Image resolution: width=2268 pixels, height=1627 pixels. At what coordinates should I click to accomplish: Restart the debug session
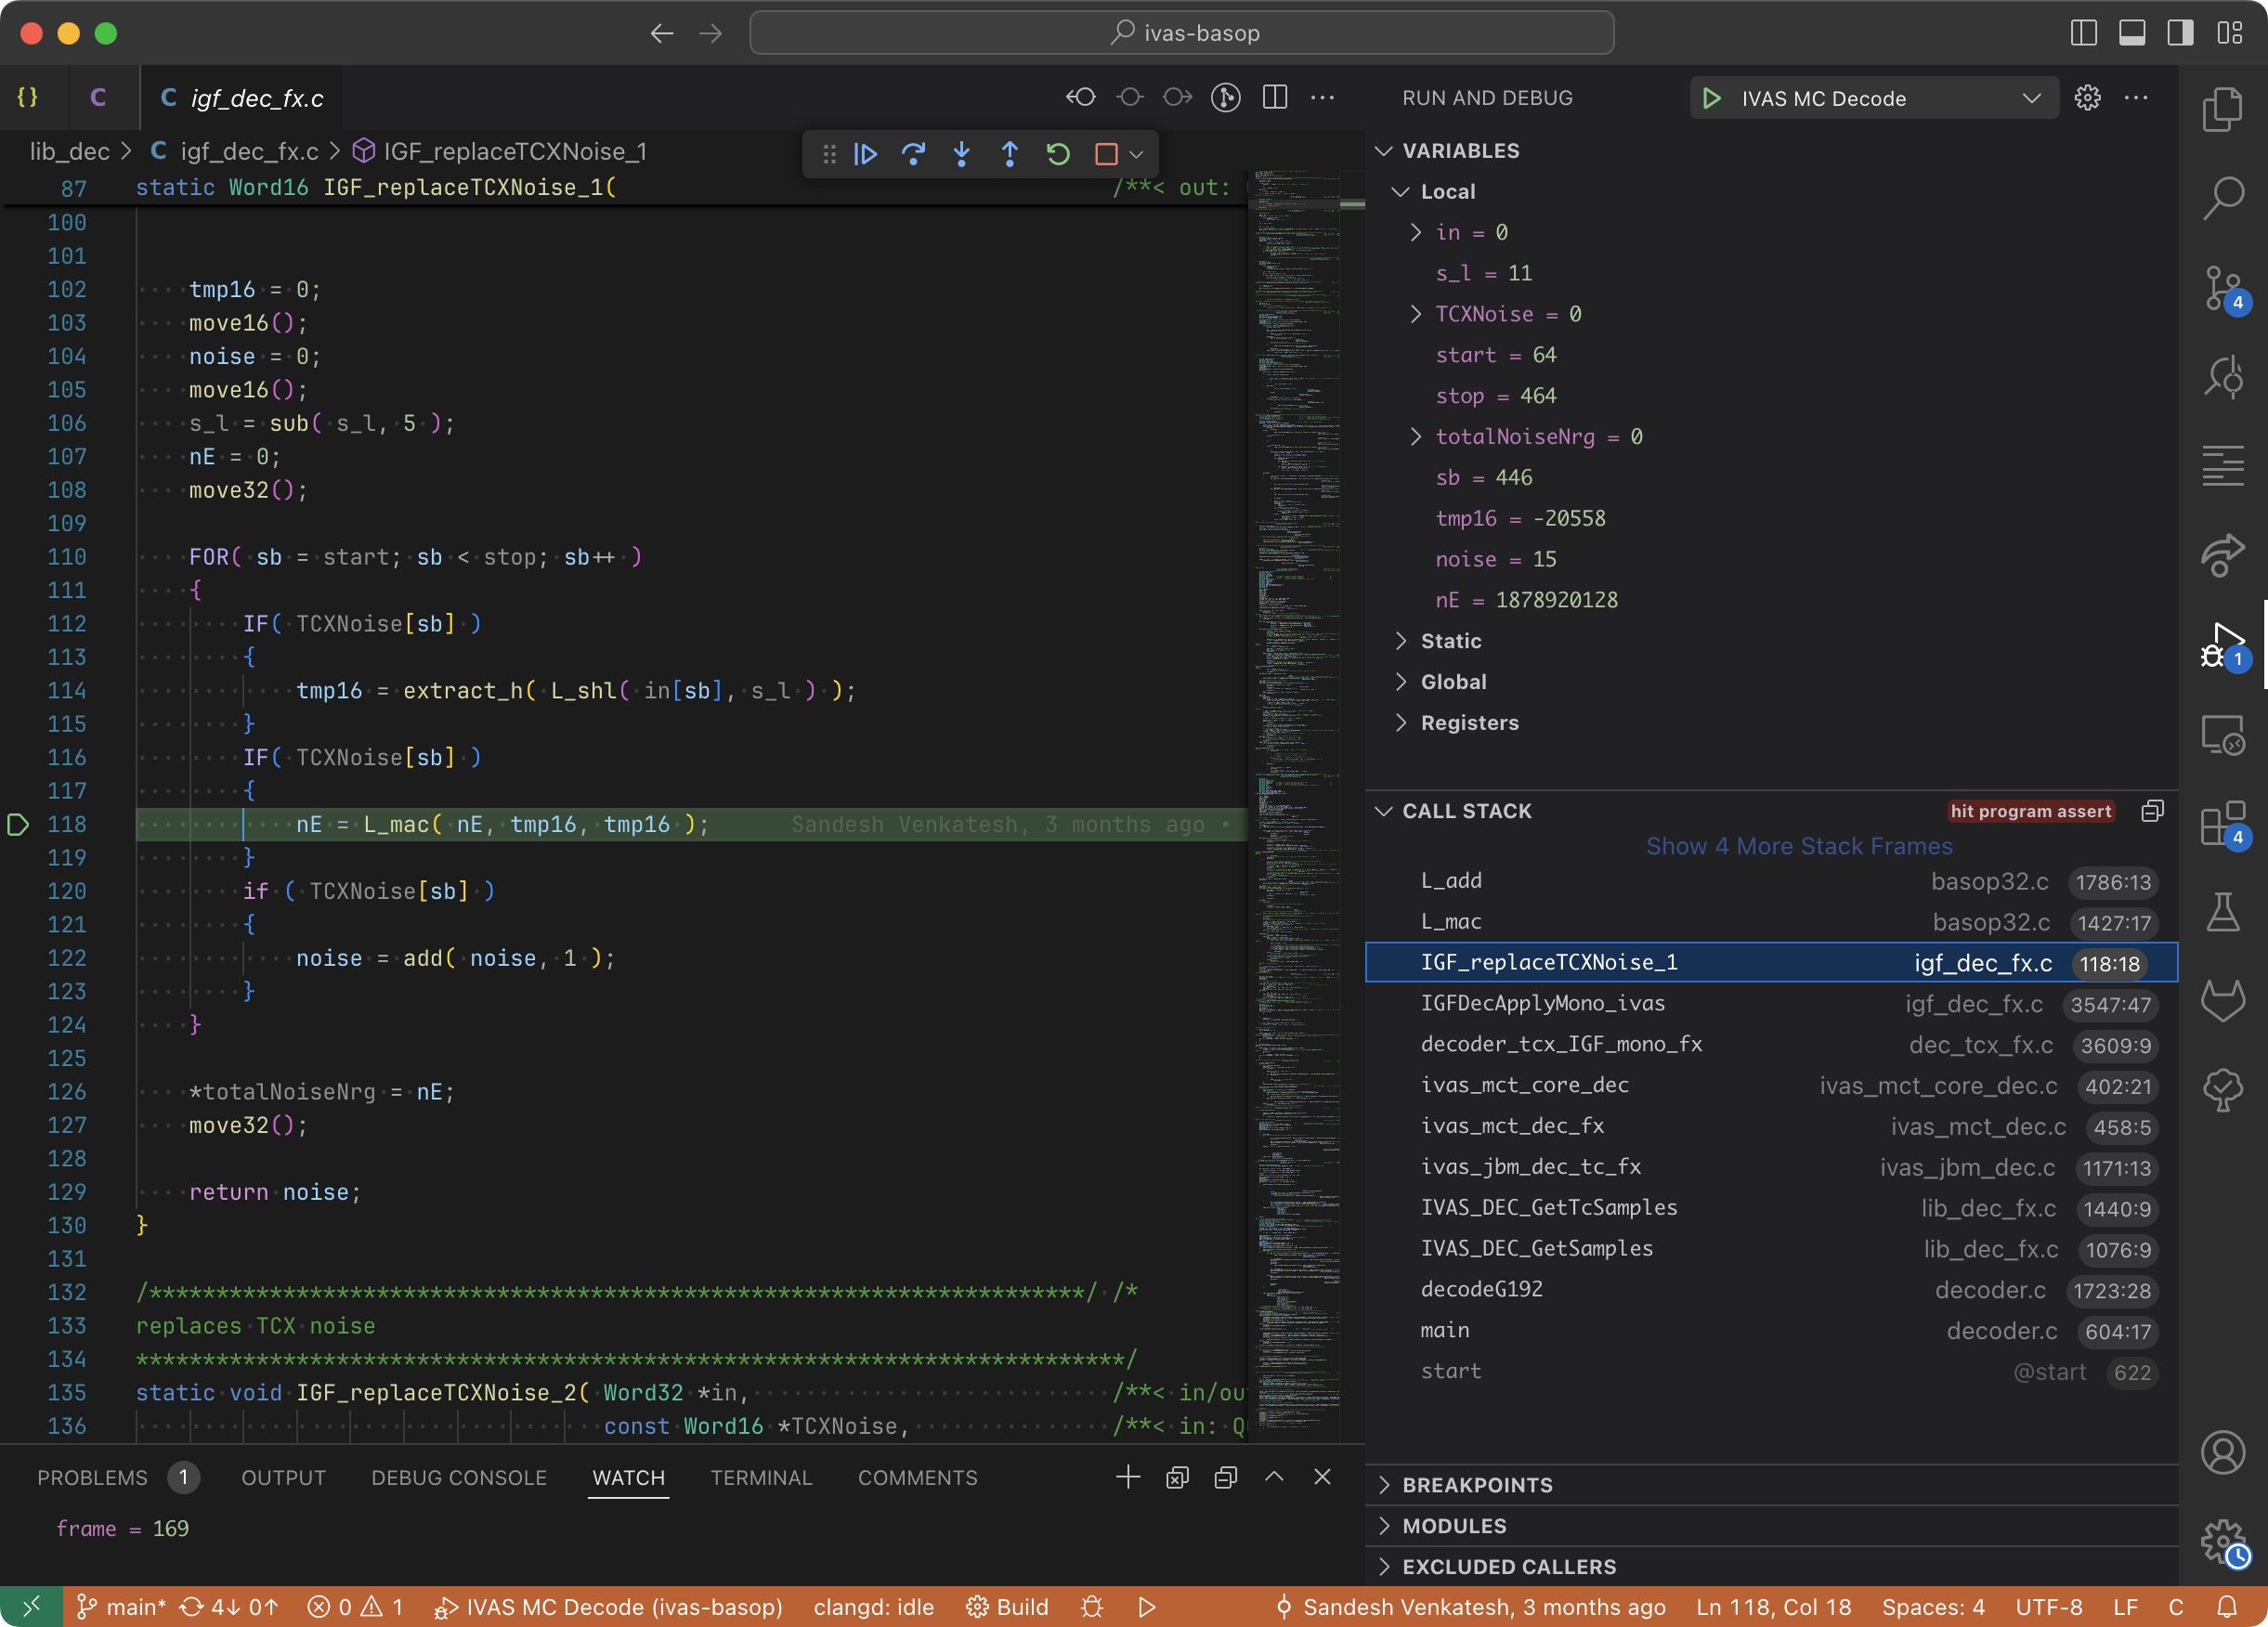coord(1058,154)
